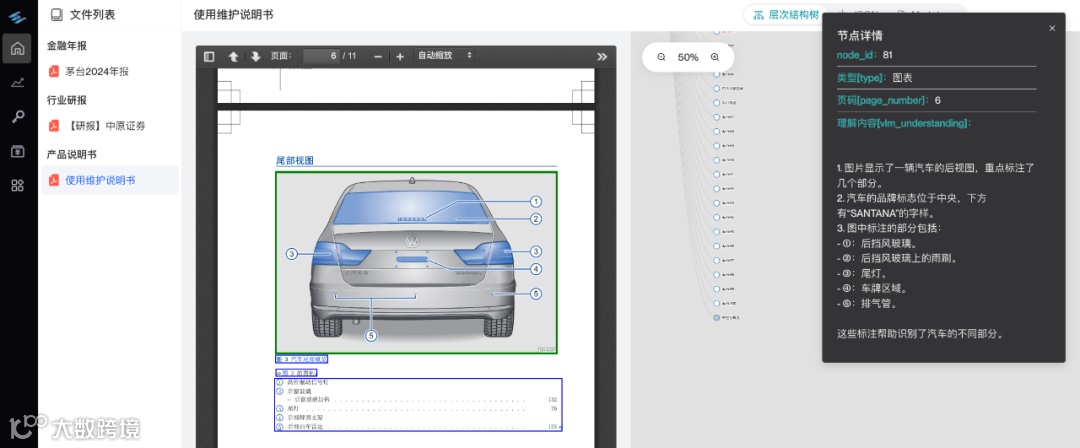Zoom in the PDF with plus button
This screenshot has height=448, width=1080.
399,57
